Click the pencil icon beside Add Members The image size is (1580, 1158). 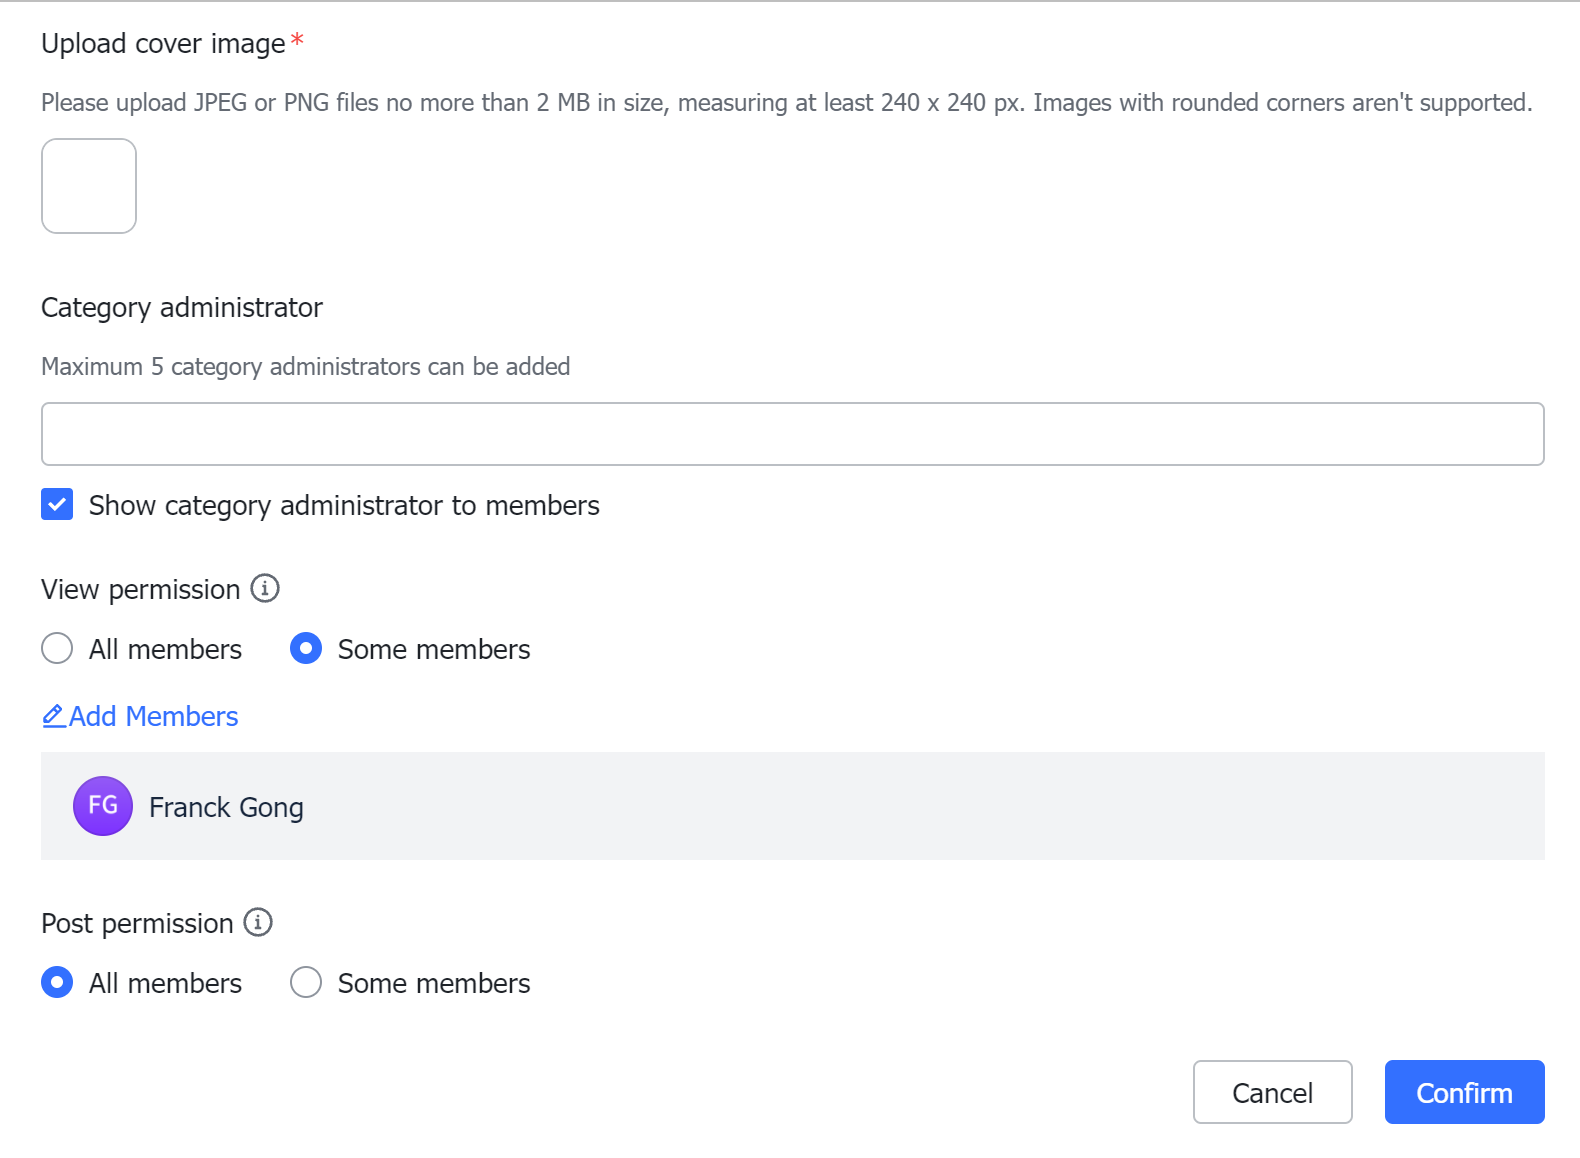(54, 716)
